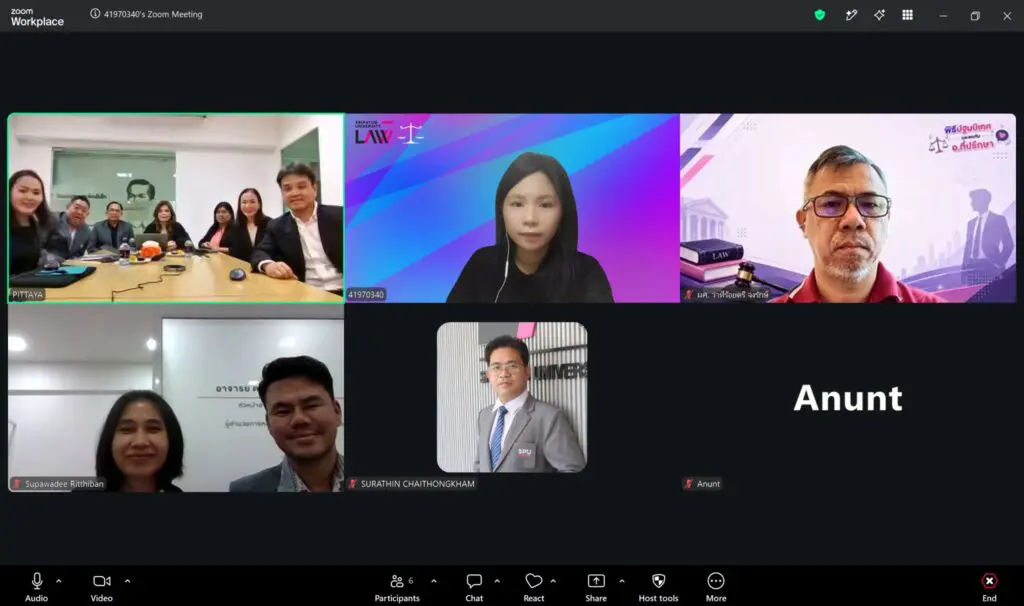End the meeting with the End button
1024x606 pixels.
point(989,586)
